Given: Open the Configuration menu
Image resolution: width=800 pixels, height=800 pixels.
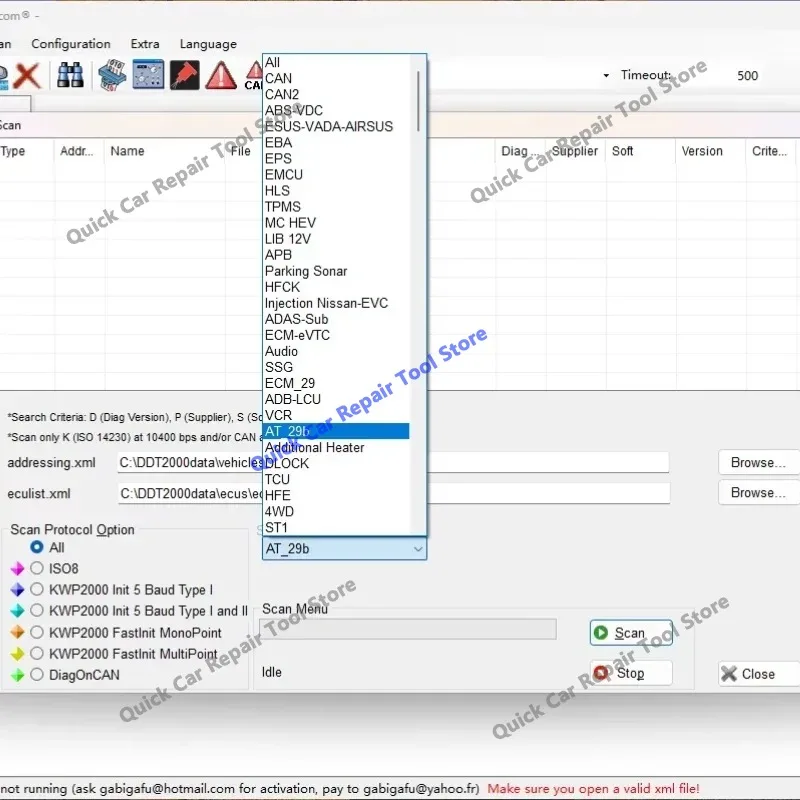Looking at the screenshot, I should click(x=71, y=44).
